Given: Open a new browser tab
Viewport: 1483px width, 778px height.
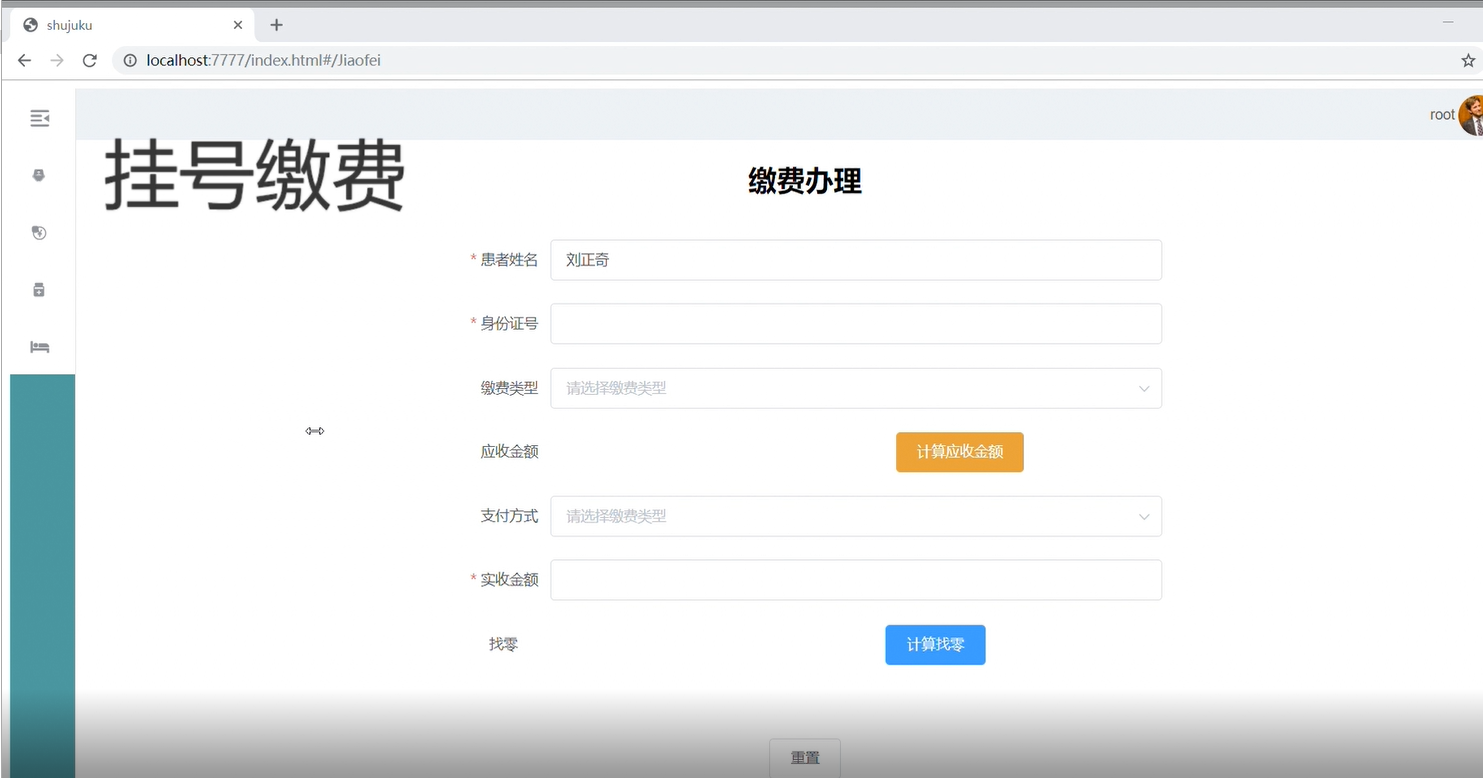Looking at the screenshot, I should 277,25.
